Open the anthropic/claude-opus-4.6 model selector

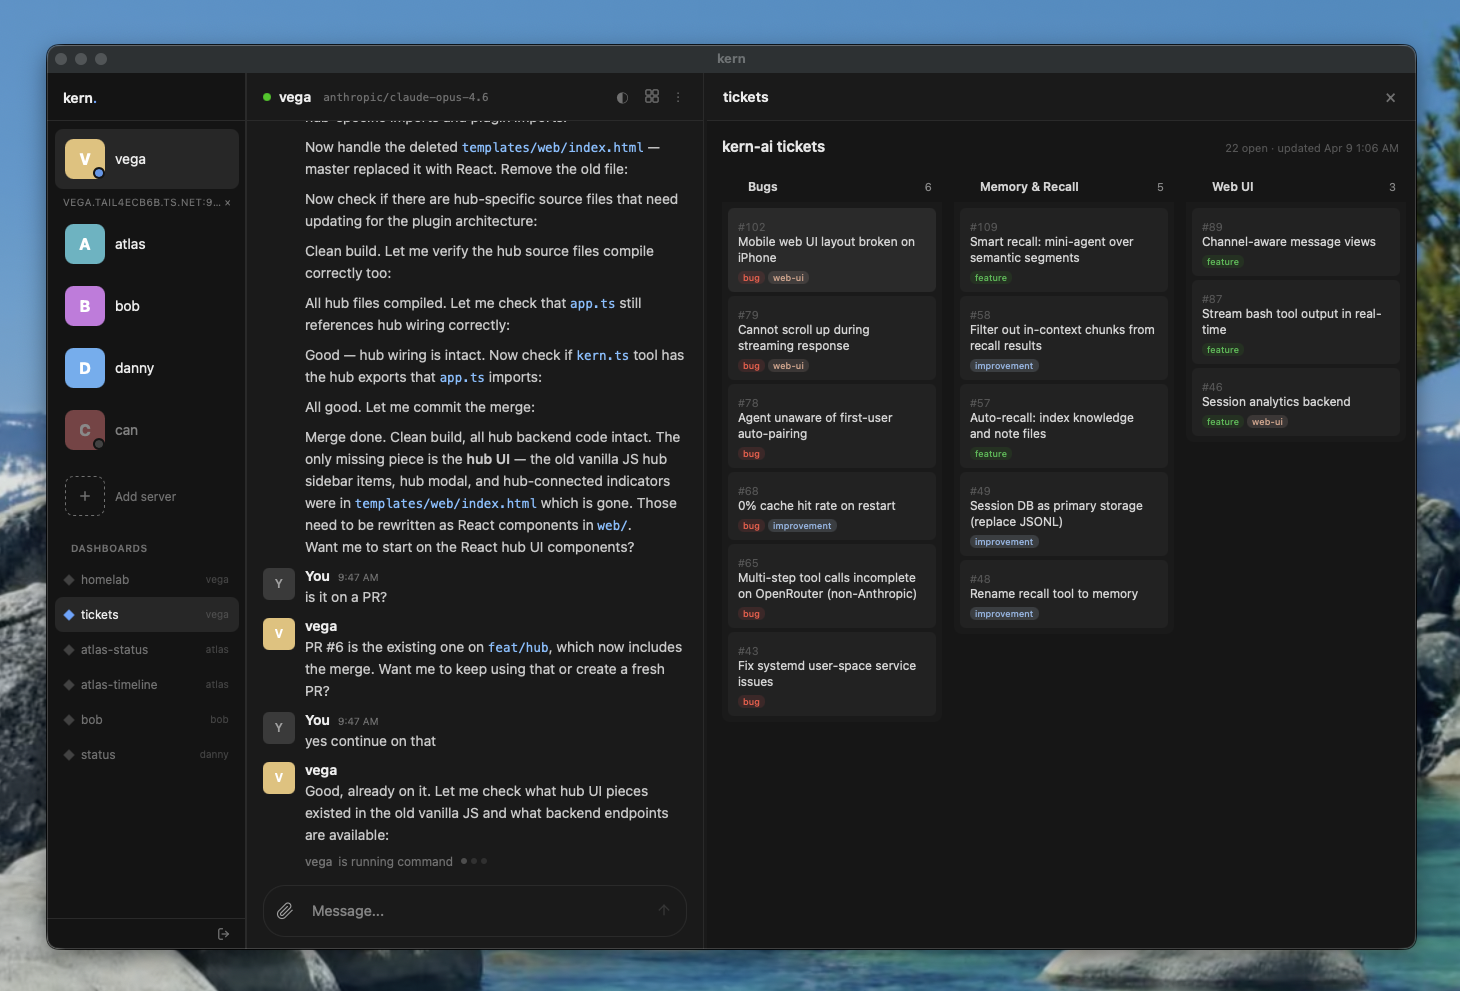(x=405, y=97)
